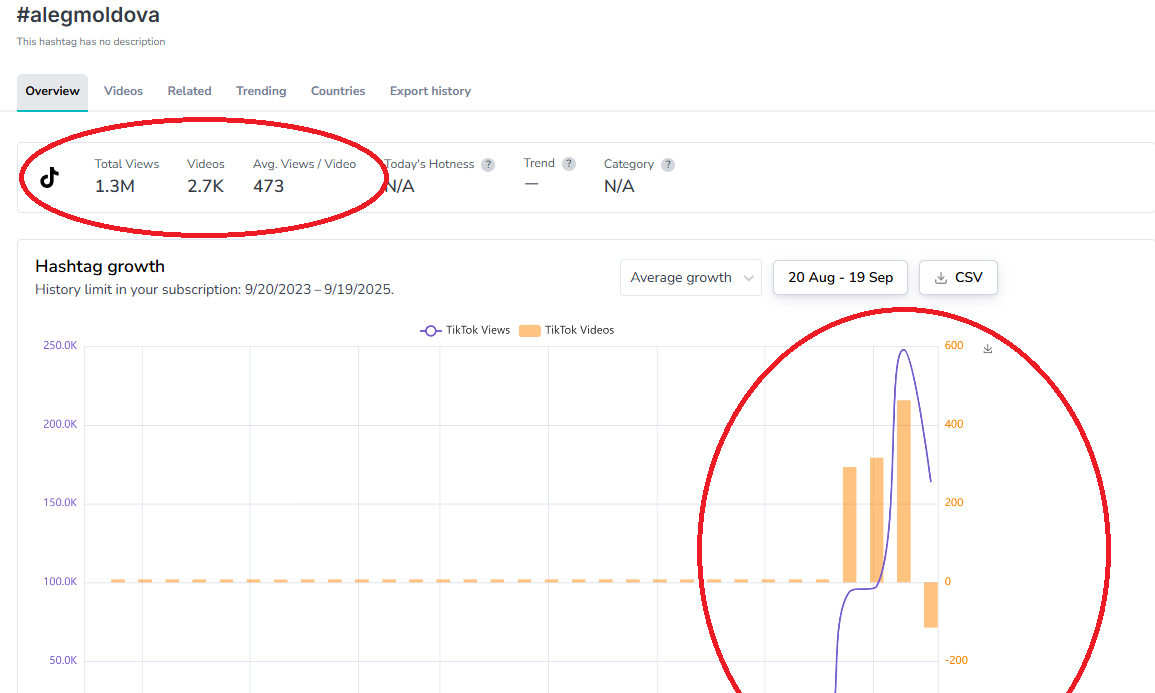This screenshot has height=693, width=1155.
Task: Click the peak of the purple views line
Action: coord(903,350)
